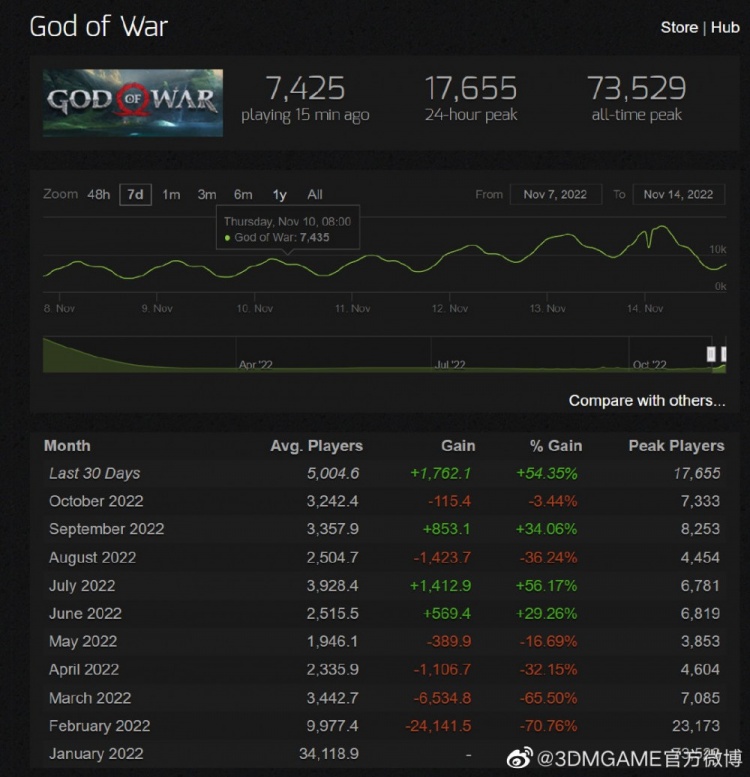Set chart zoom to All
The height and width of the screenshot is (777, 750).
[315, 194]
